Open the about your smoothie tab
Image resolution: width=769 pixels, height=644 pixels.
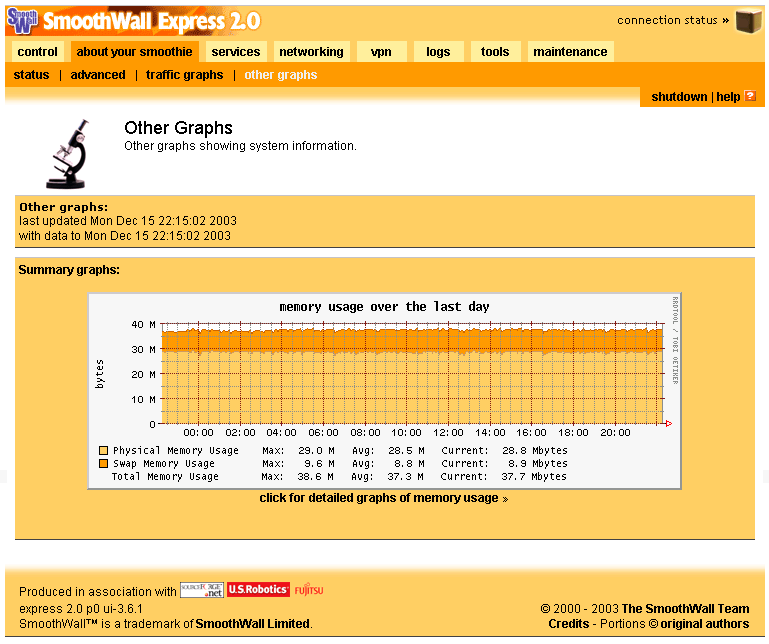(134, 52)
